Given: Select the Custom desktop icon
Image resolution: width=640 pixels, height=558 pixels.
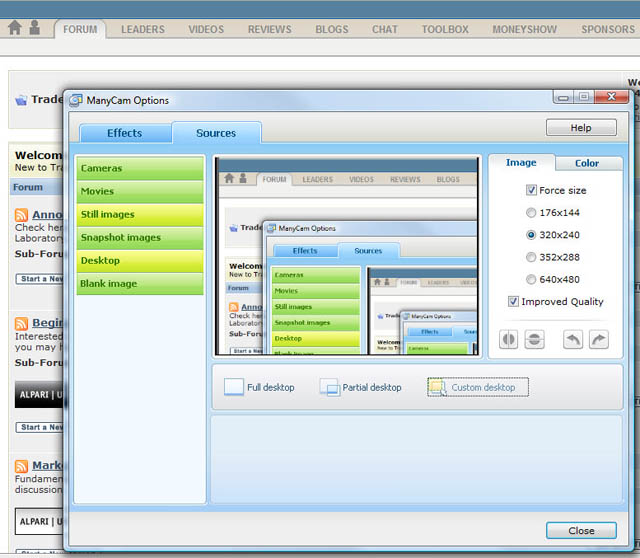Looking at the screenshot, I should point(437,387).
